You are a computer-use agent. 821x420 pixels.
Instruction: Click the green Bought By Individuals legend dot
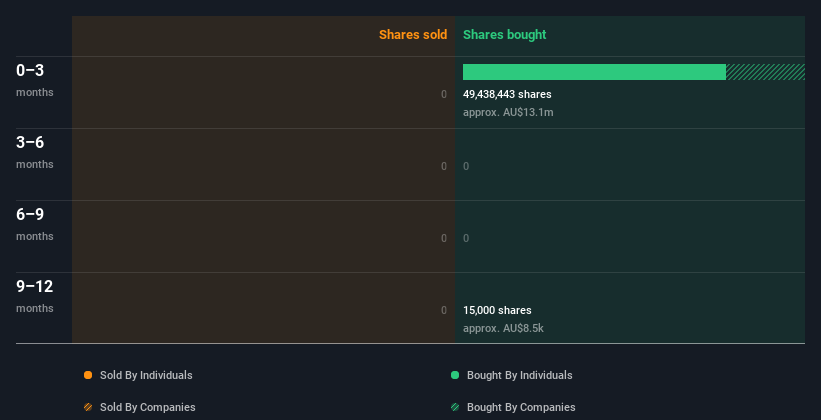tap(455, 375)
